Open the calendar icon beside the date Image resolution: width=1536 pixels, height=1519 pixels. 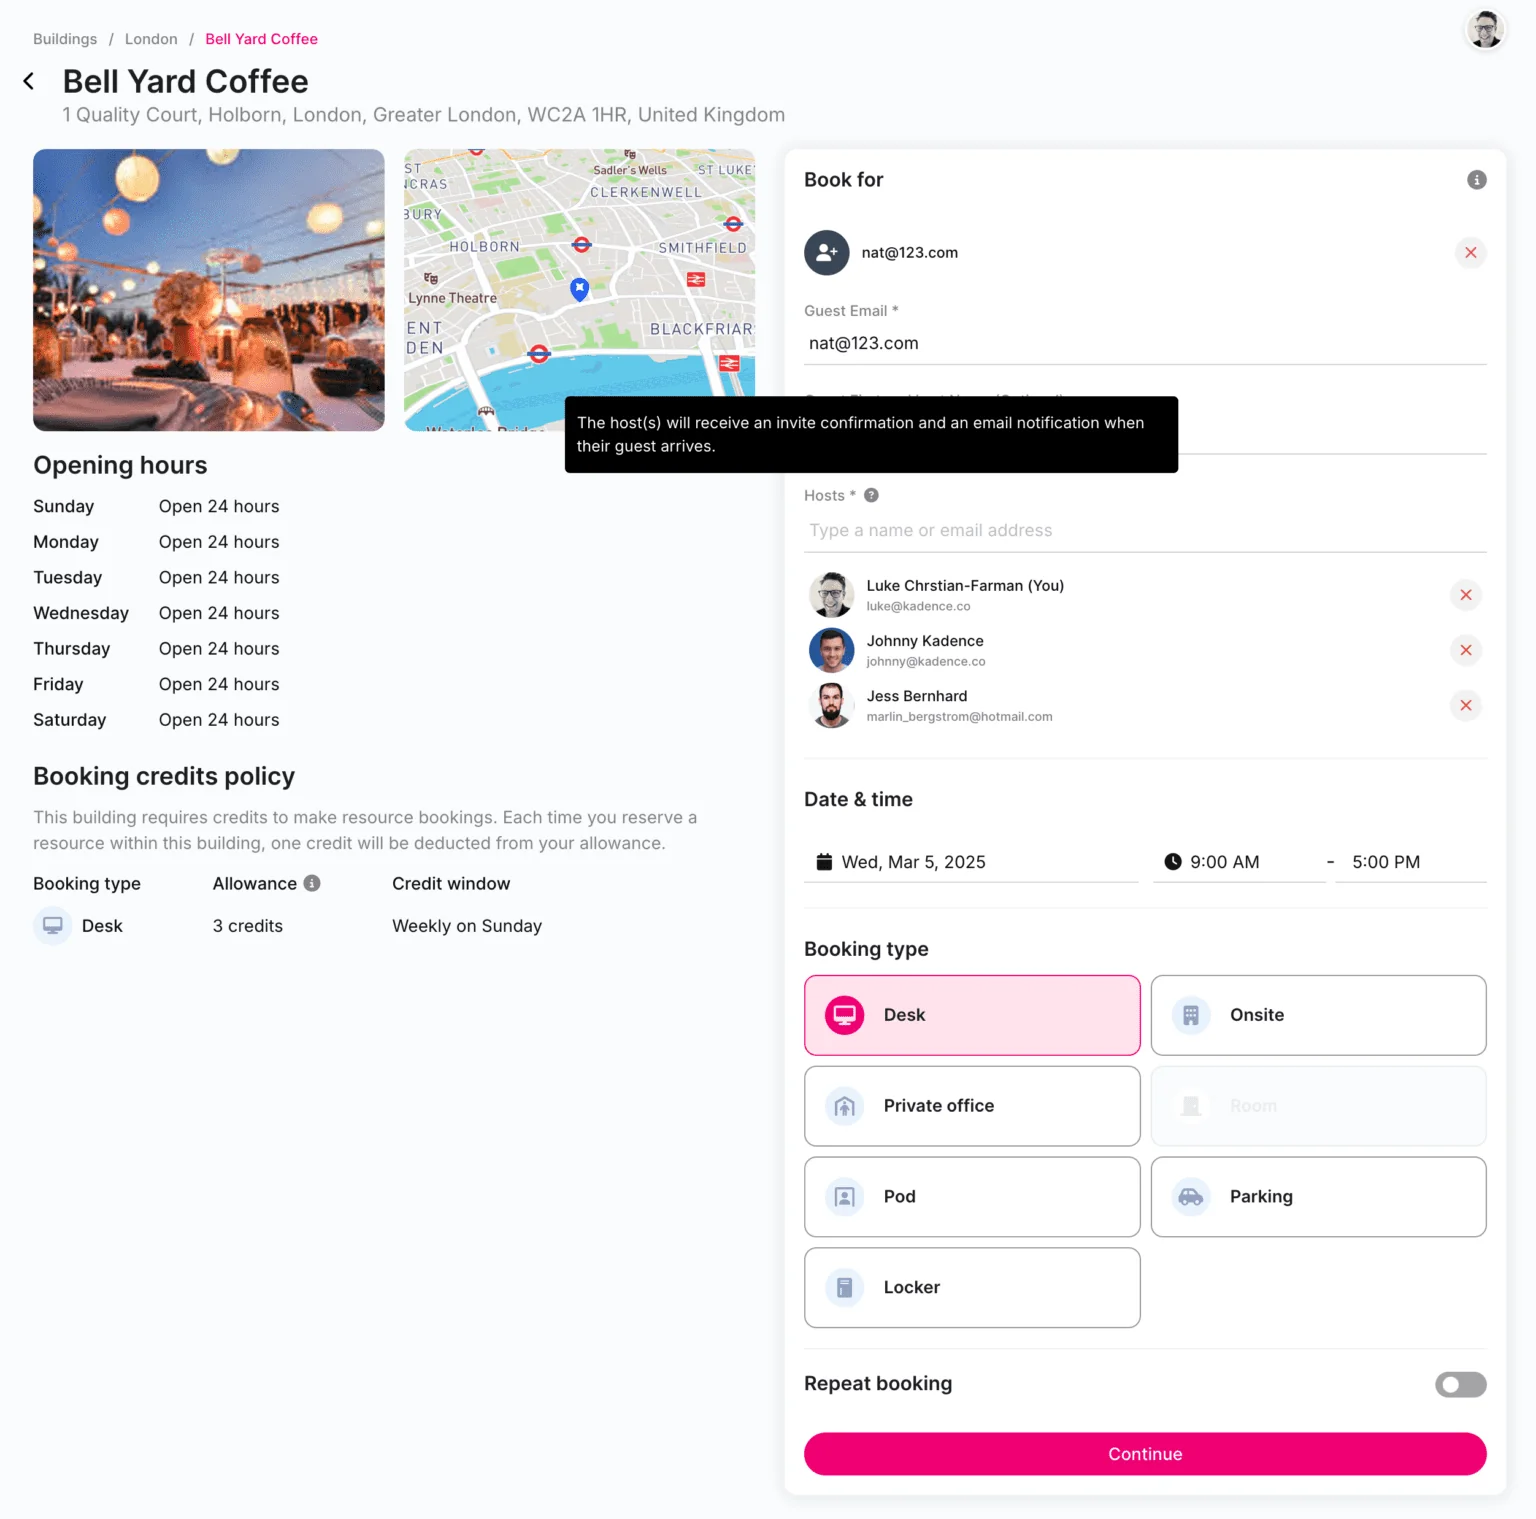coord(824,862)
